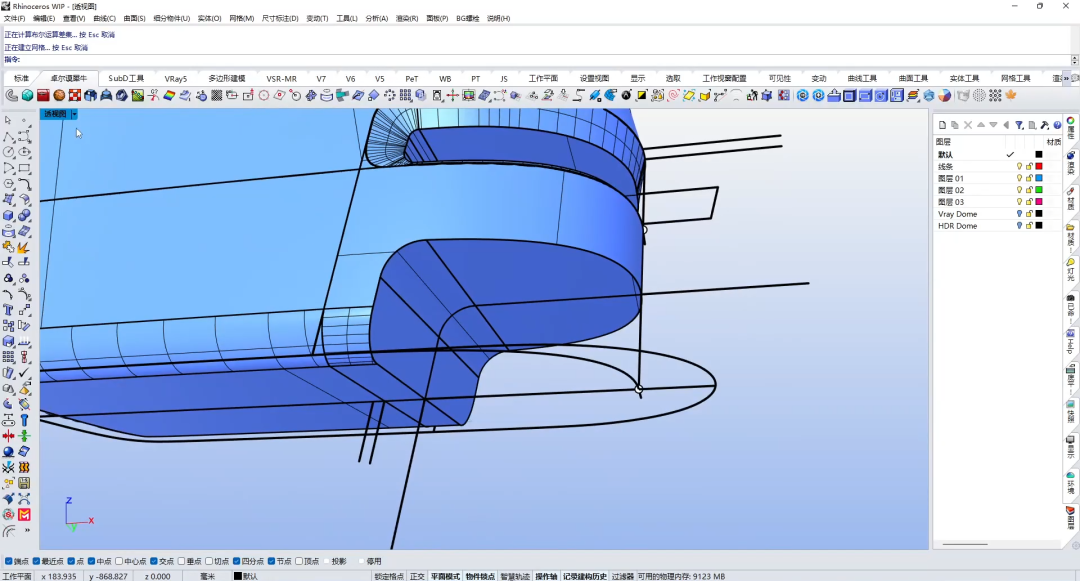Click the red-white checkered sphere toolbar icon

(x=75, y=95)
